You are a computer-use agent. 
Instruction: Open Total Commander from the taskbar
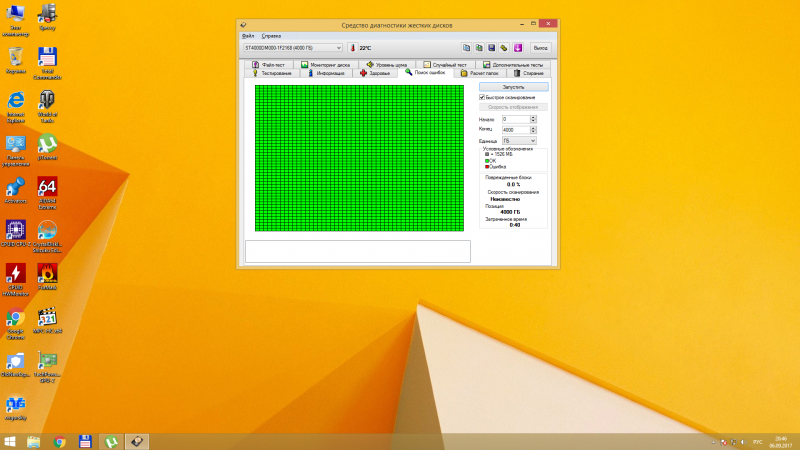[x=85, y=442]
